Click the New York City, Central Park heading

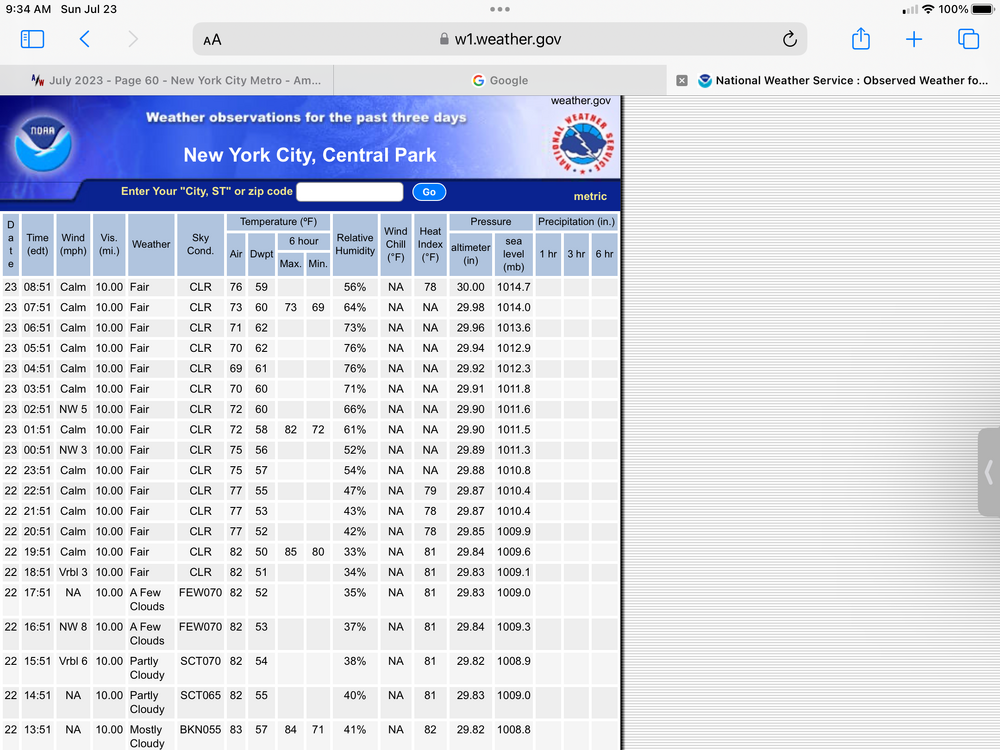310,155
